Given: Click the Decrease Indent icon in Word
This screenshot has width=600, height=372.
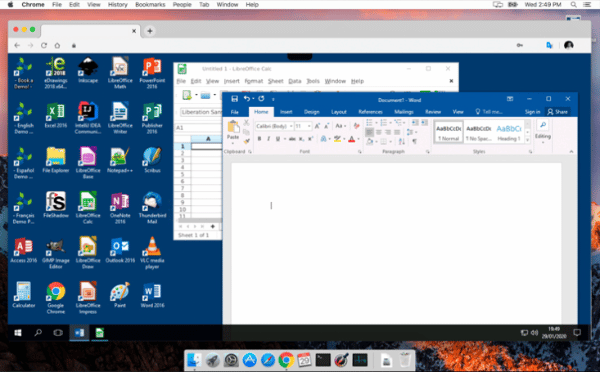Looking at the screenshot, I should [x=415, y=122].
